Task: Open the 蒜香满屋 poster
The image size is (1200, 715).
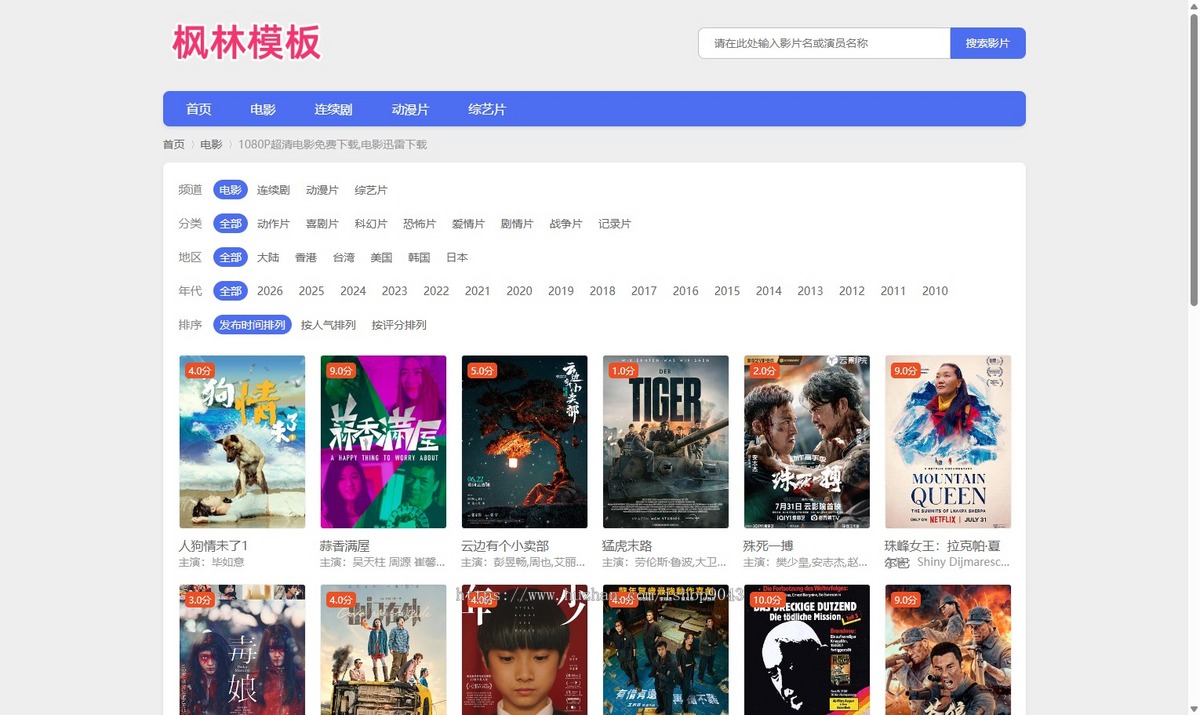Action: tap(383, 442)
